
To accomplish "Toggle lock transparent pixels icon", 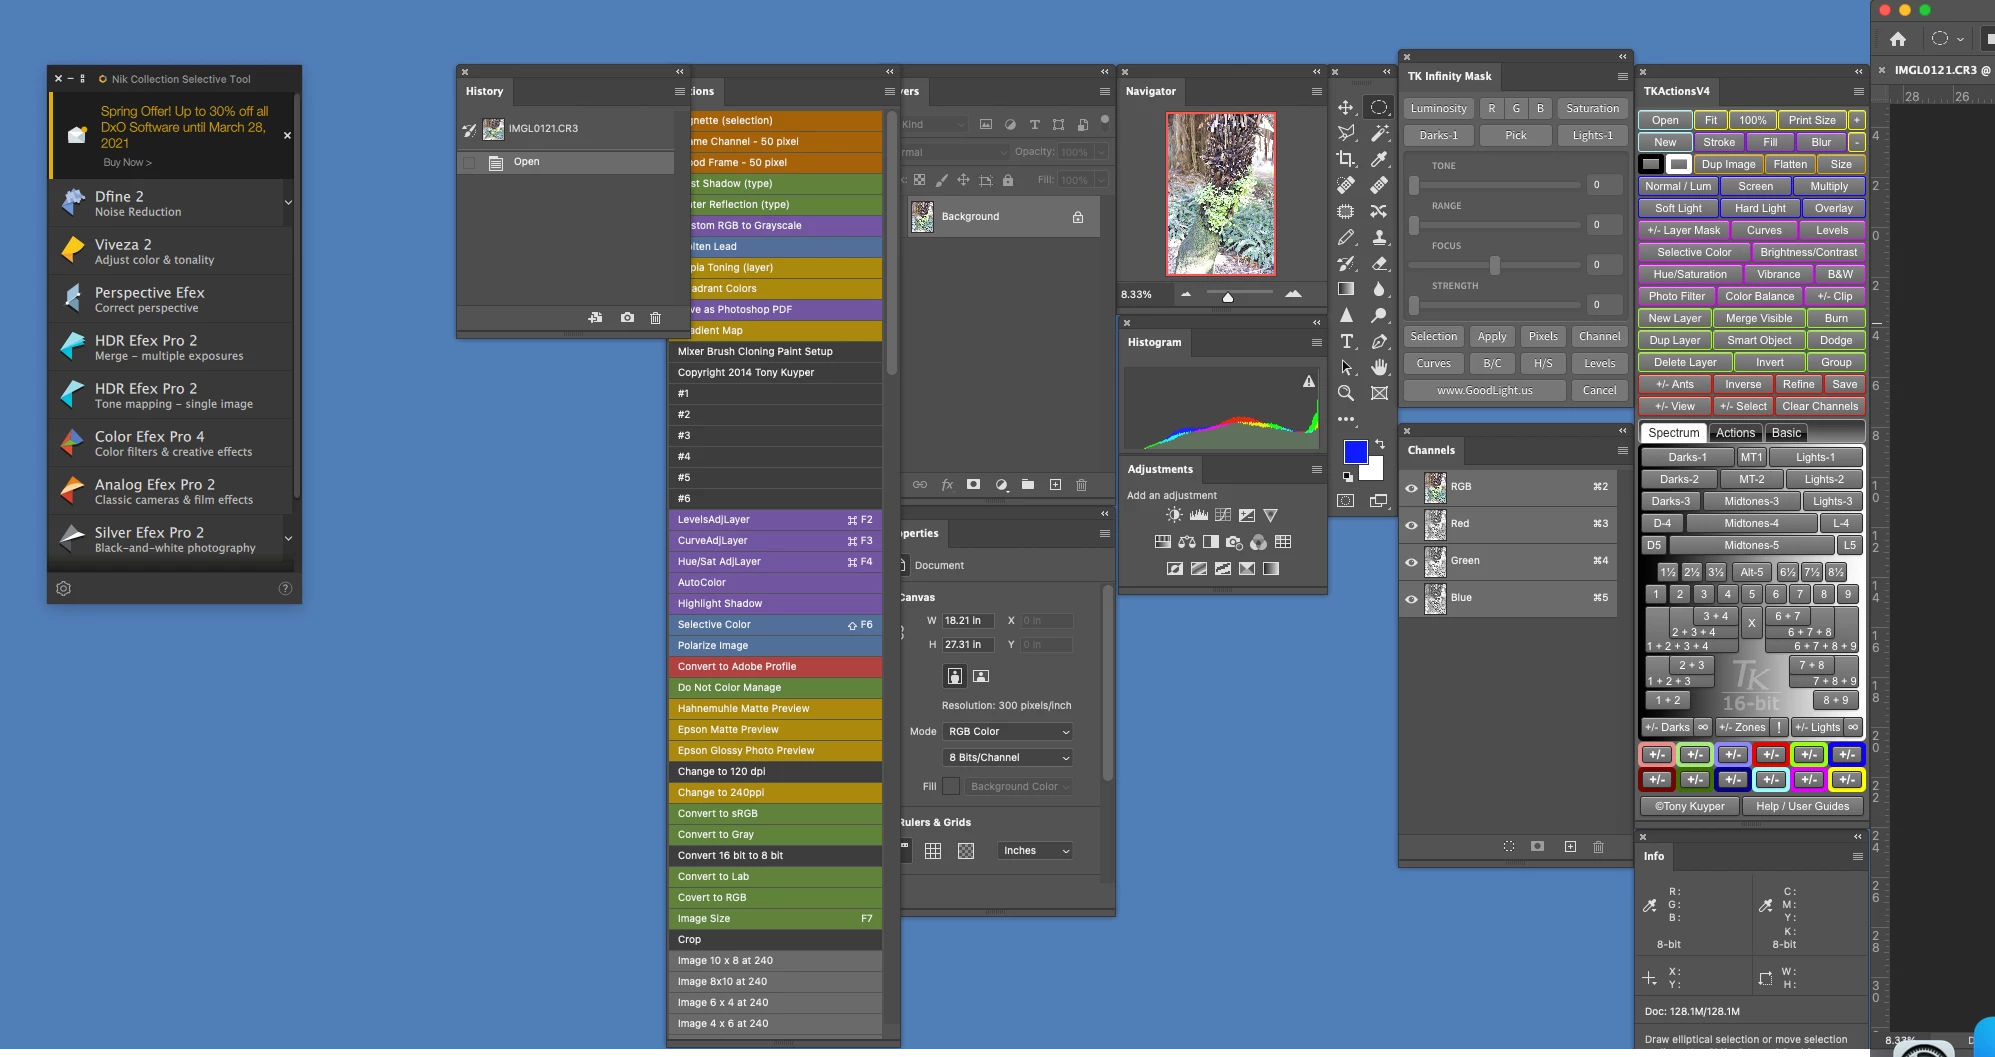I will 919,180.
